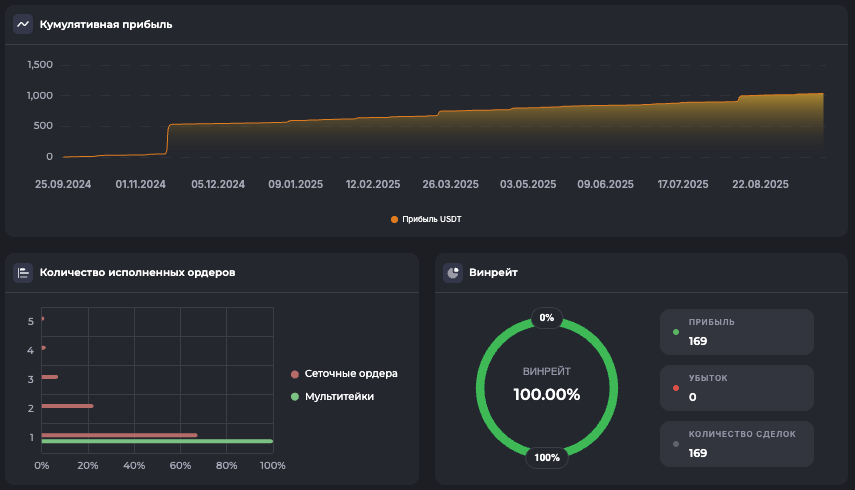Click the 22.08.2025 date on profit axis

(761, 184)
